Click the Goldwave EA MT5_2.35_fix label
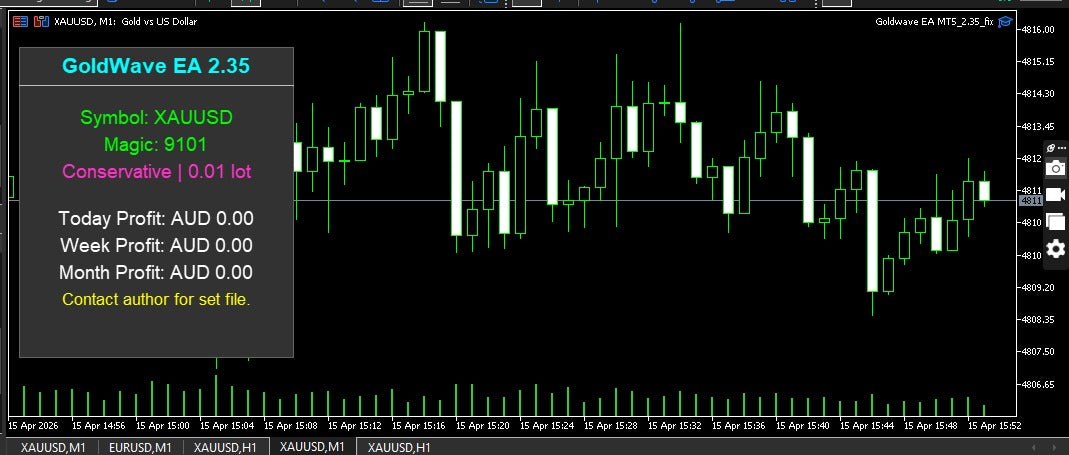 tap(934, 21)
